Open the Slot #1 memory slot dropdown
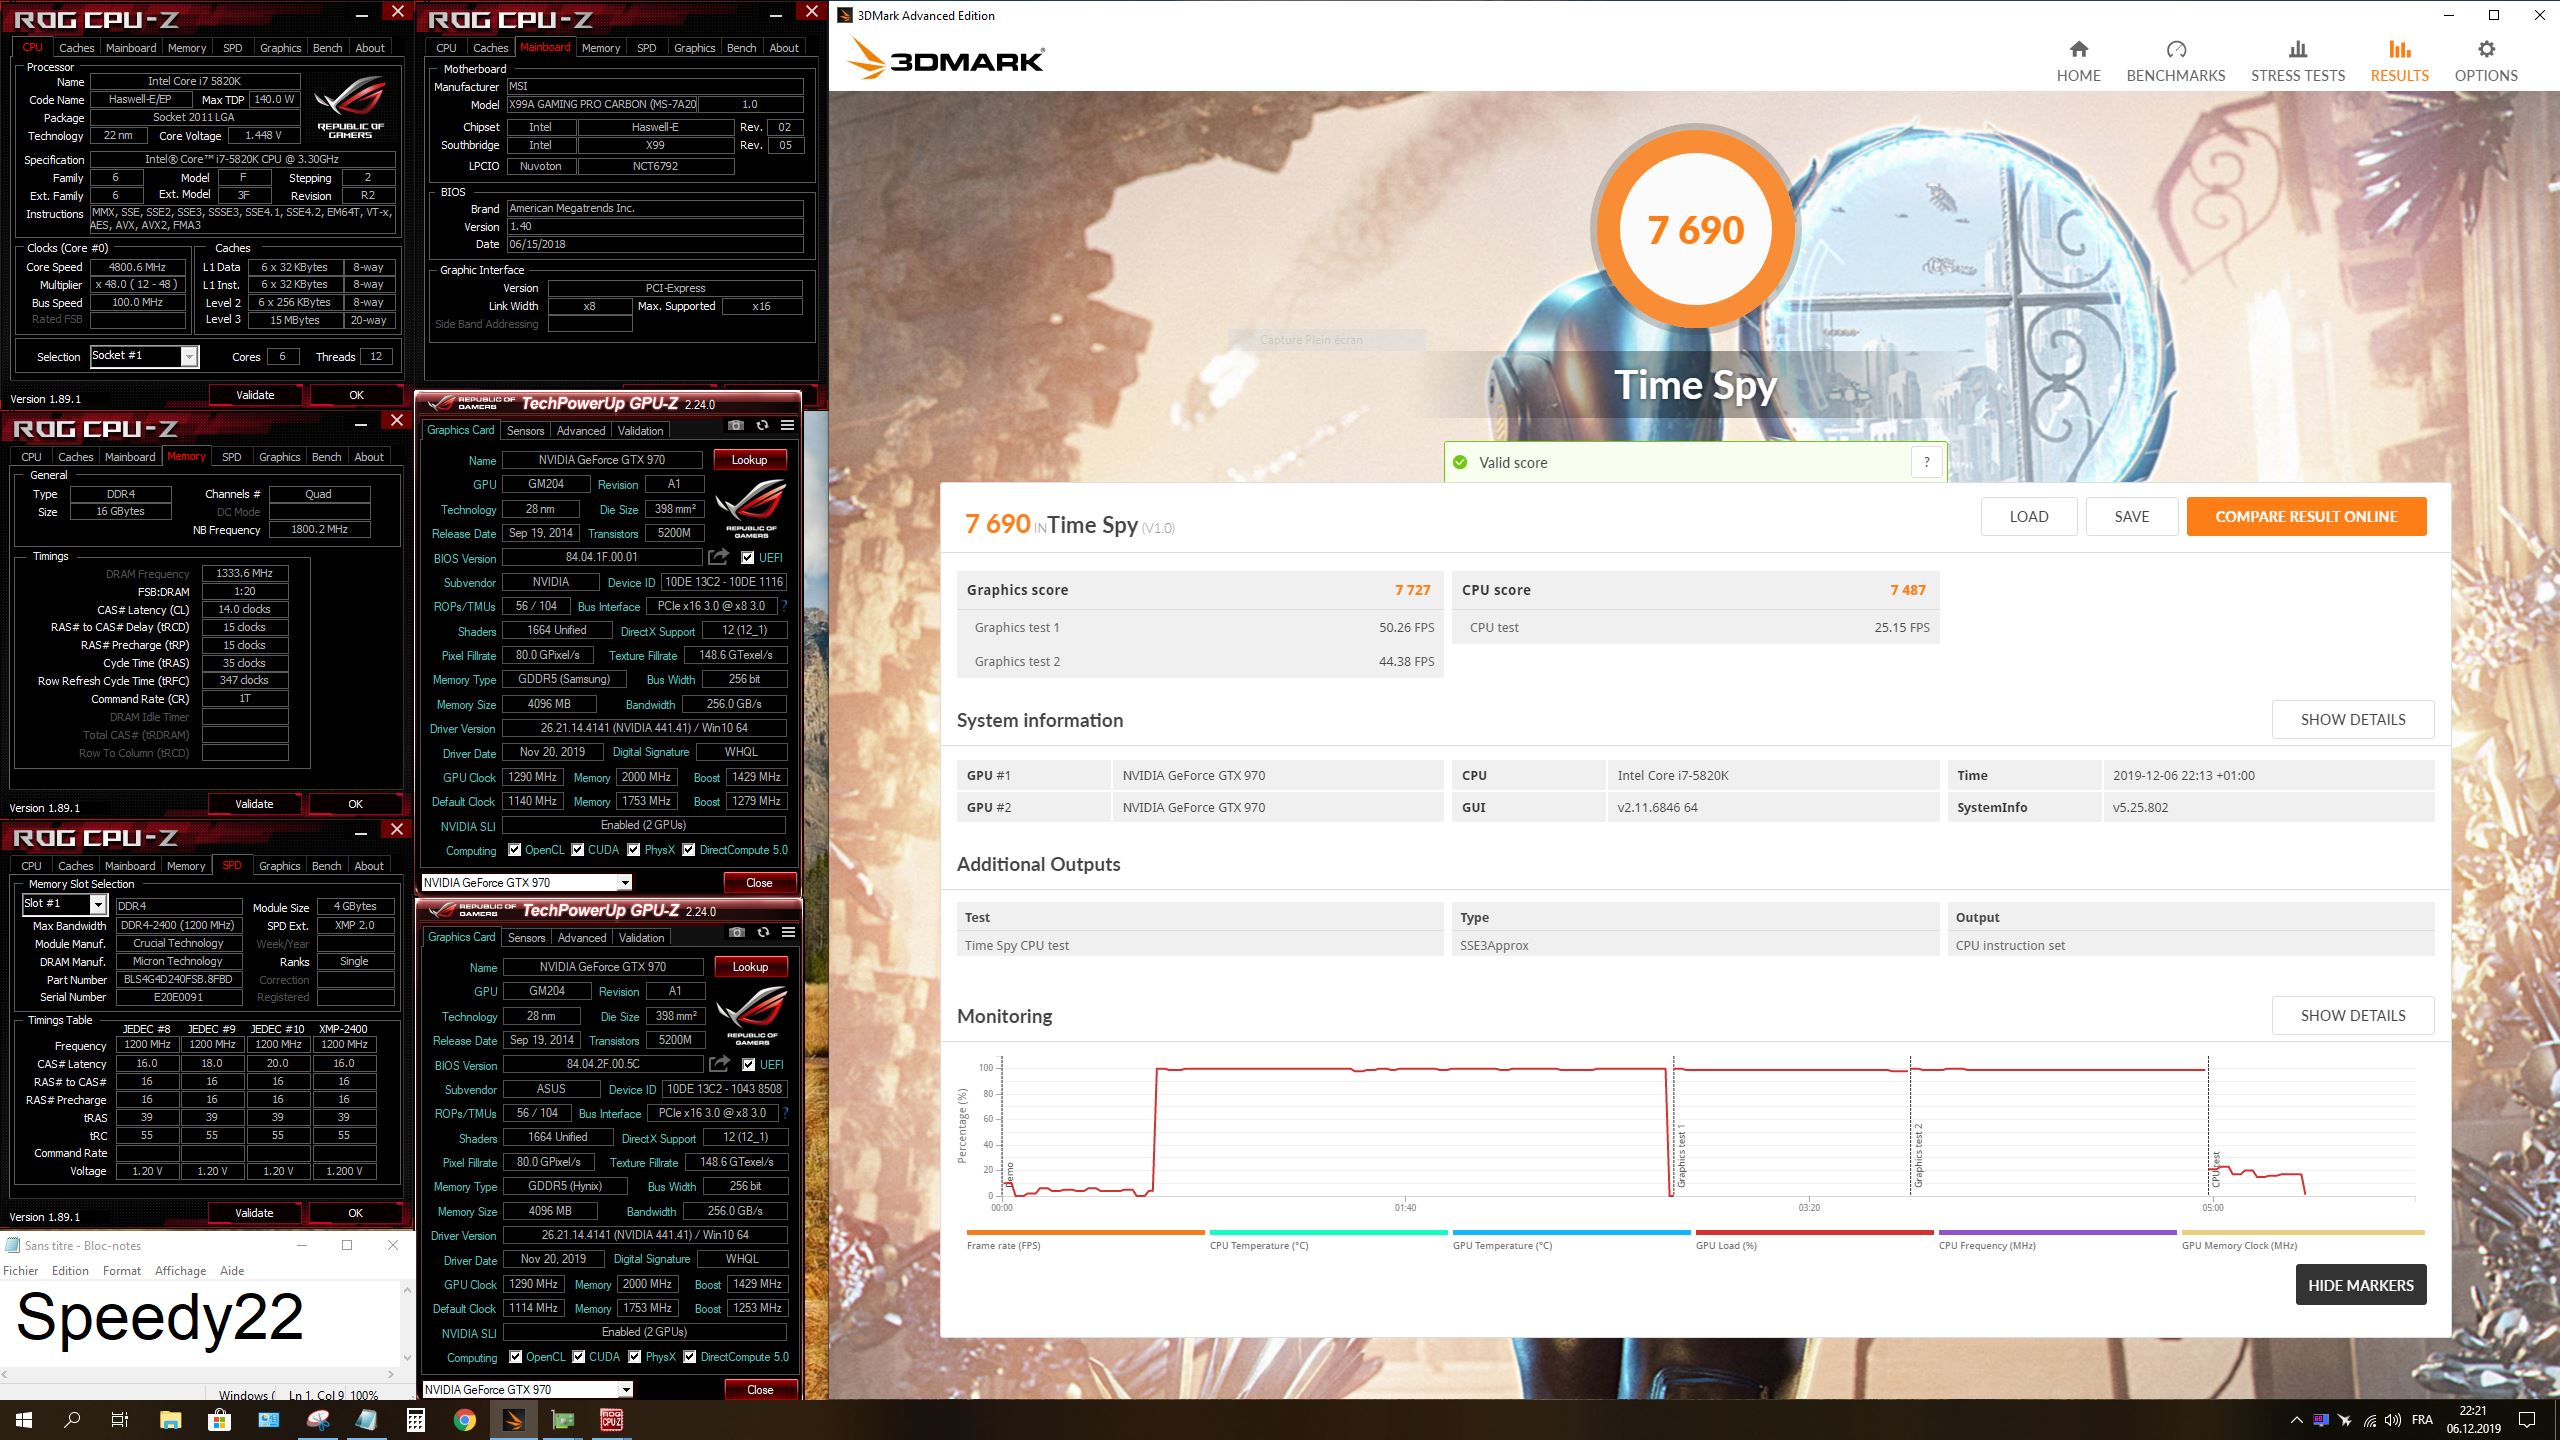2560x1440 pixels. (x=65, y=904)
